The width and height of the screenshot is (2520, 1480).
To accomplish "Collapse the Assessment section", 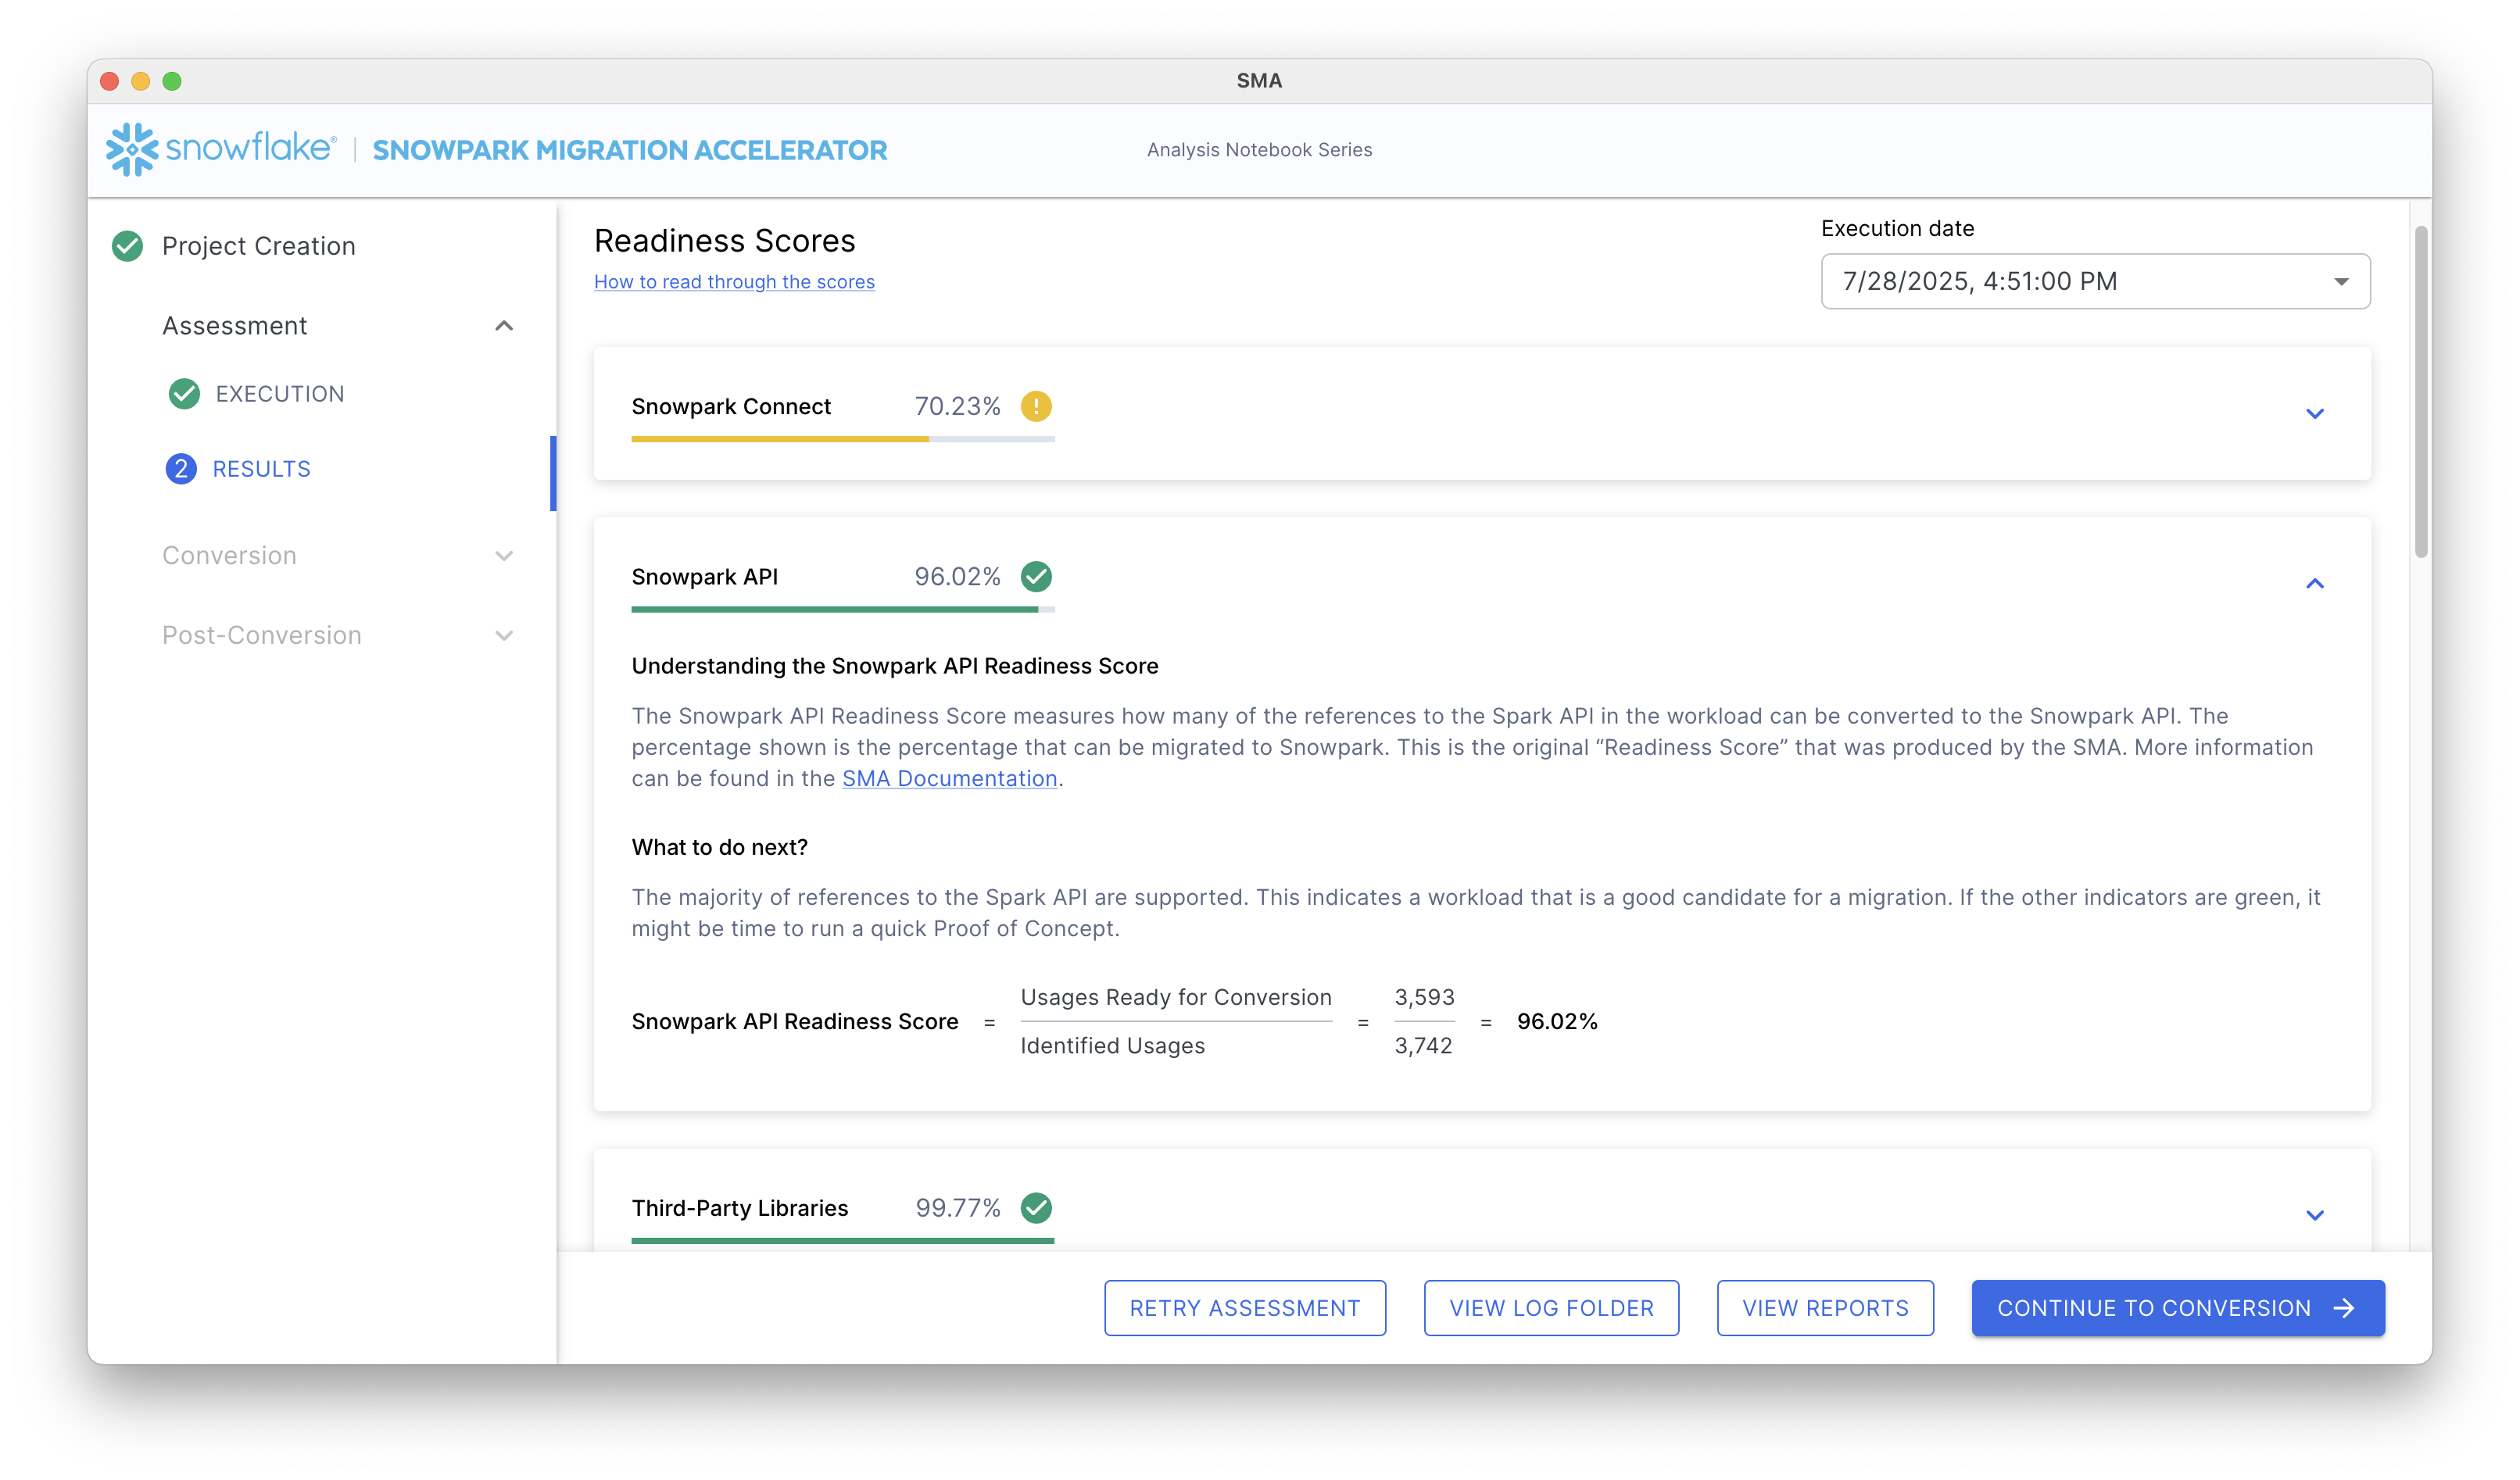I will tap(504, 326).
